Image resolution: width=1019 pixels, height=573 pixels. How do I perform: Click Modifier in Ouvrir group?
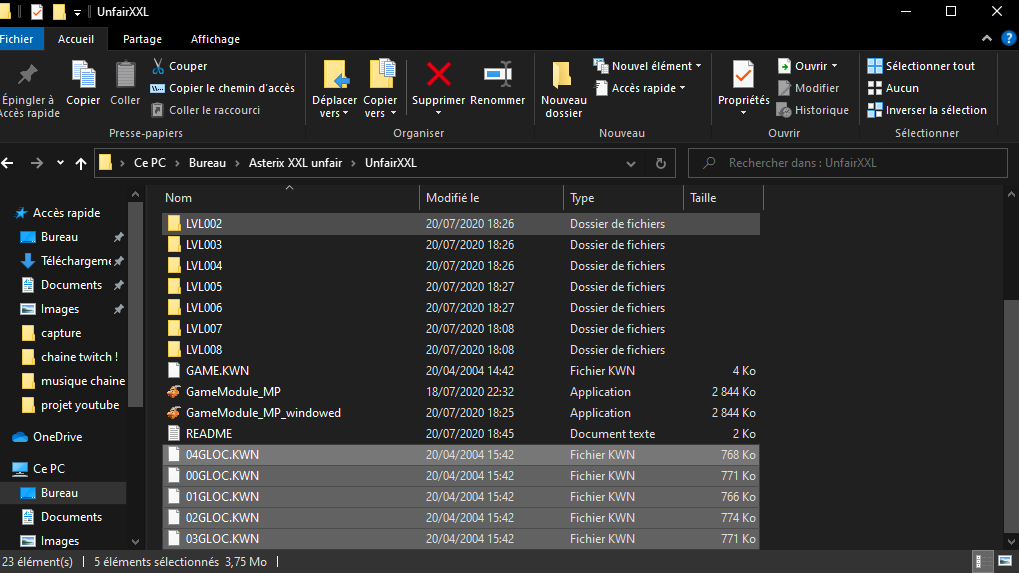(x=808, y=88)
